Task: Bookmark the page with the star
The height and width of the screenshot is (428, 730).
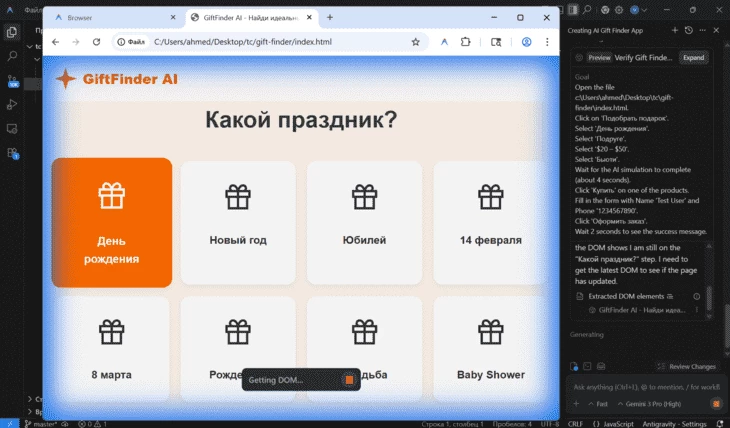Action: (416, 42)
